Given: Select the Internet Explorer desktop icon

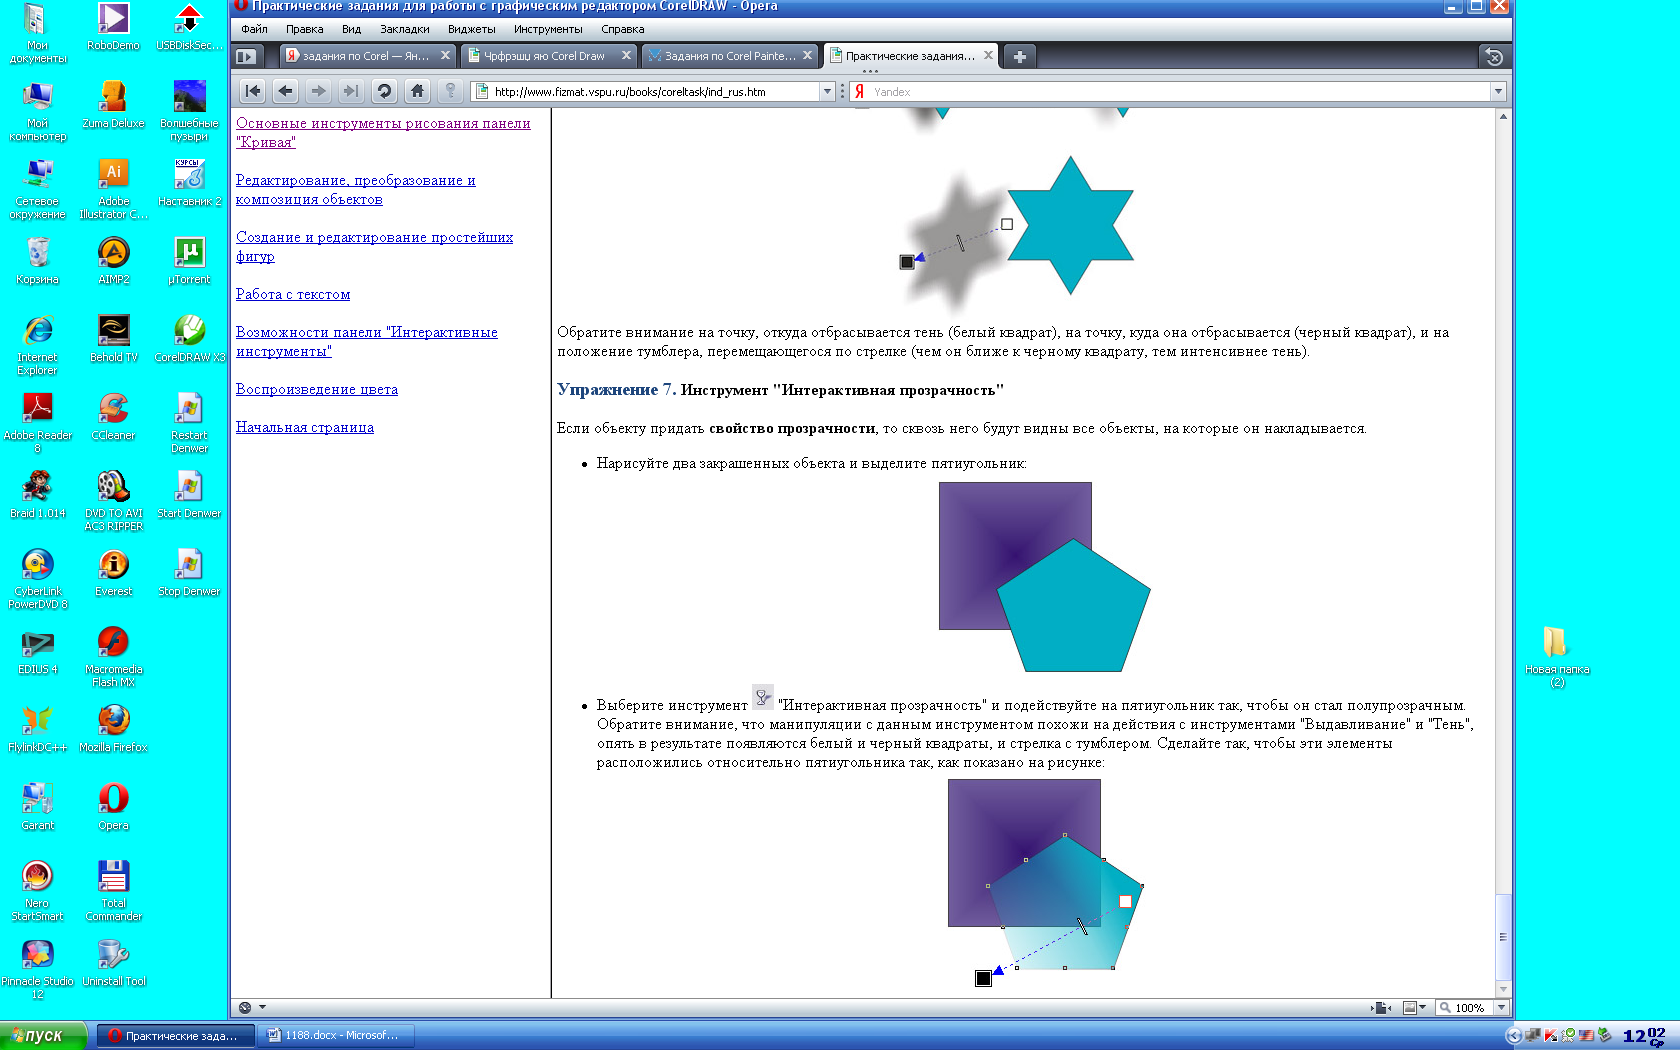Looking at the screenshot, I should click(x=38, y=346).
